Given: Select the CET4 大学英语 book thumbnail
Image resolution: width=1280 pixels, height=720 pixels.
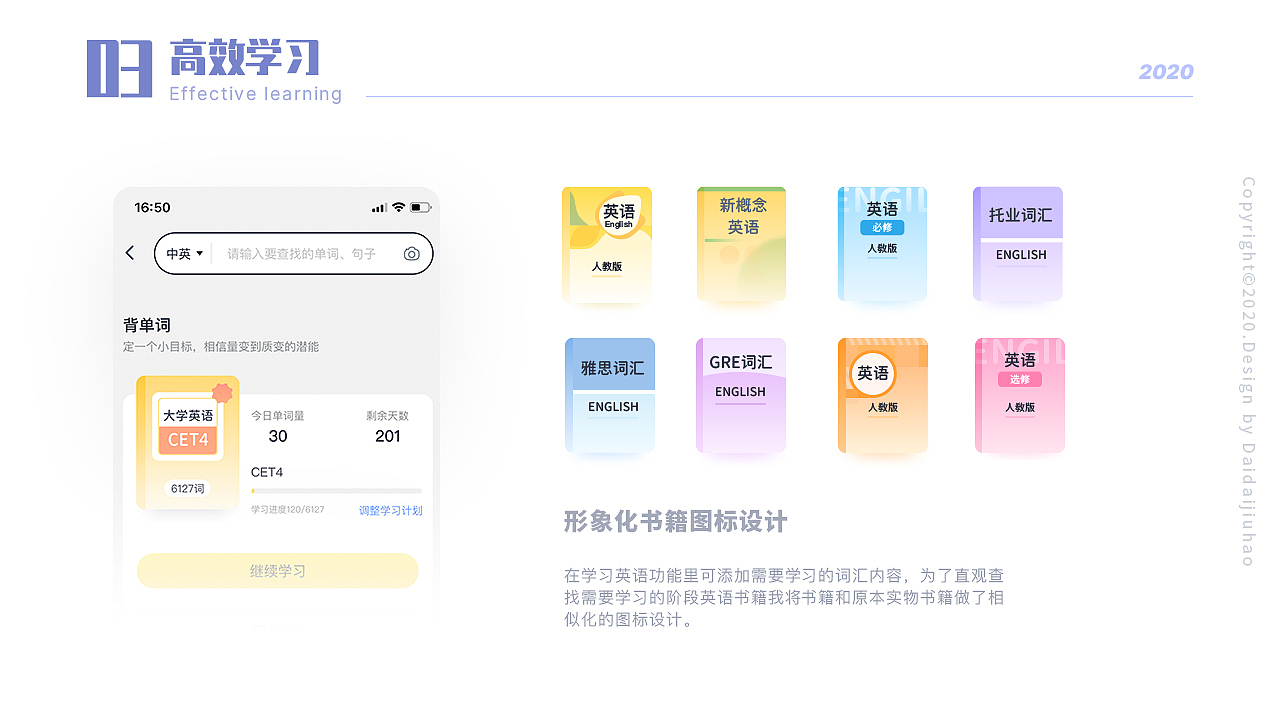Looking at the screenshot, I should (188, 443).
